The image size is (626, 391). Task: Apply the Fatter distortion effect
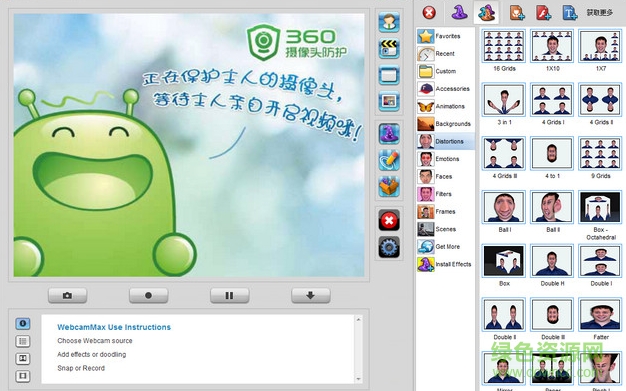click(x=600, y=315)
